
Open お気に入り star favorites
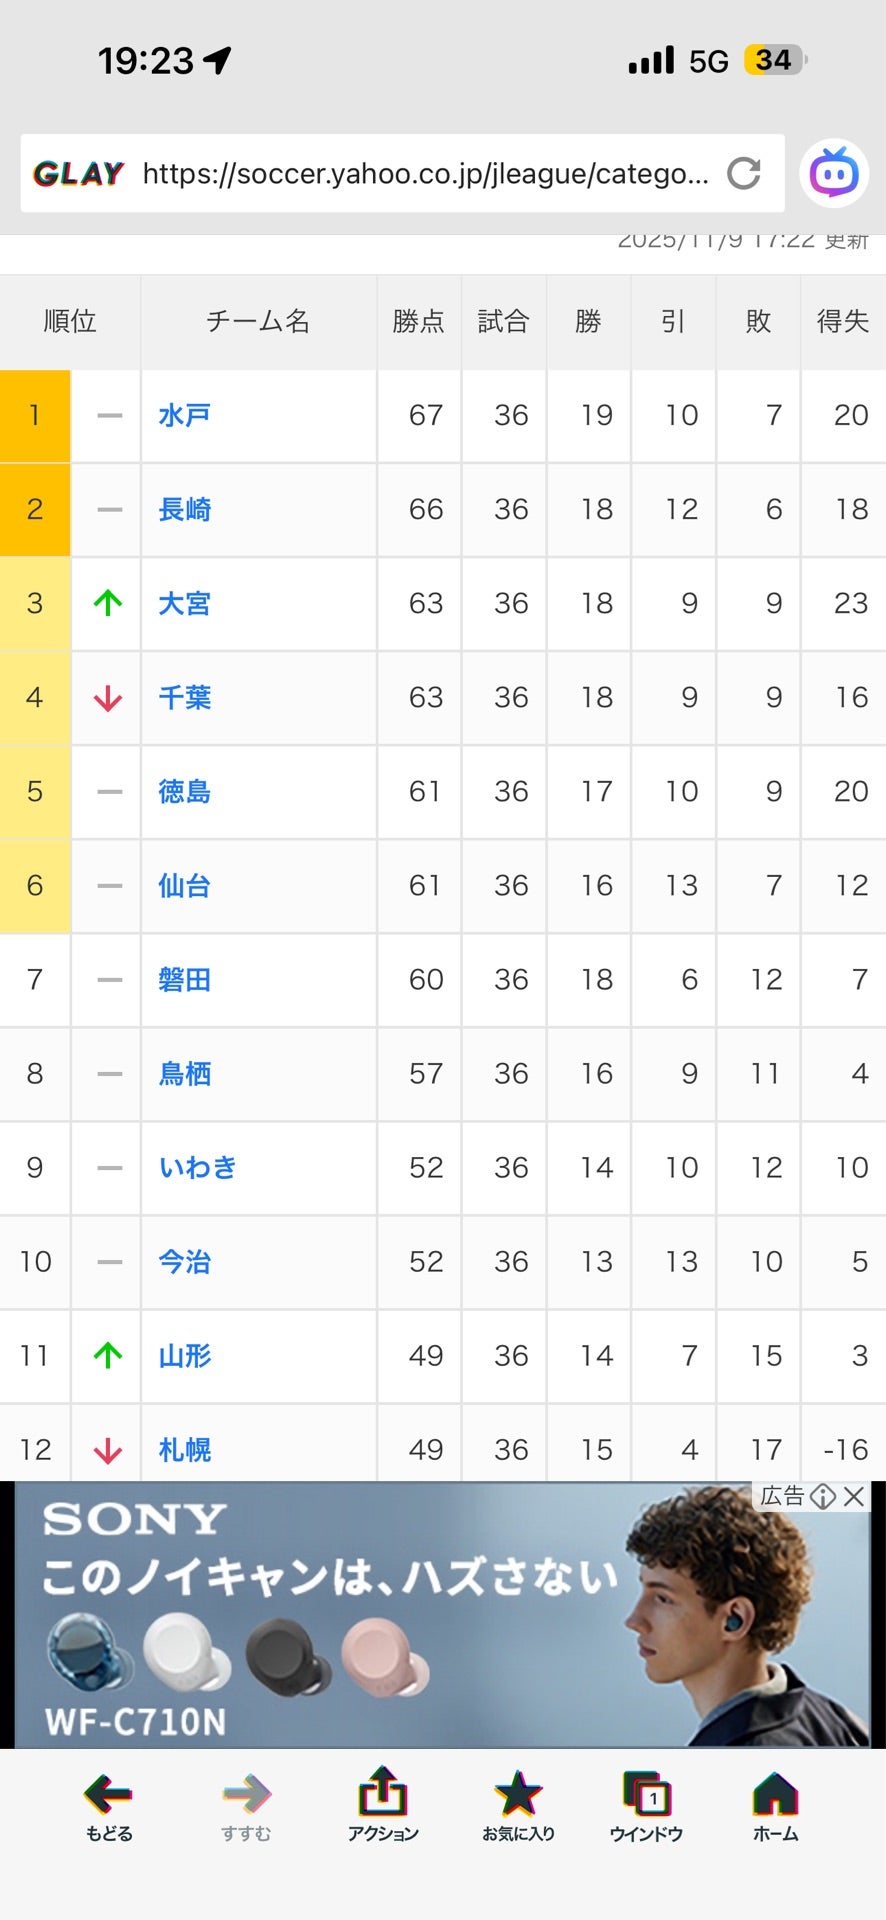[518, 1805]
